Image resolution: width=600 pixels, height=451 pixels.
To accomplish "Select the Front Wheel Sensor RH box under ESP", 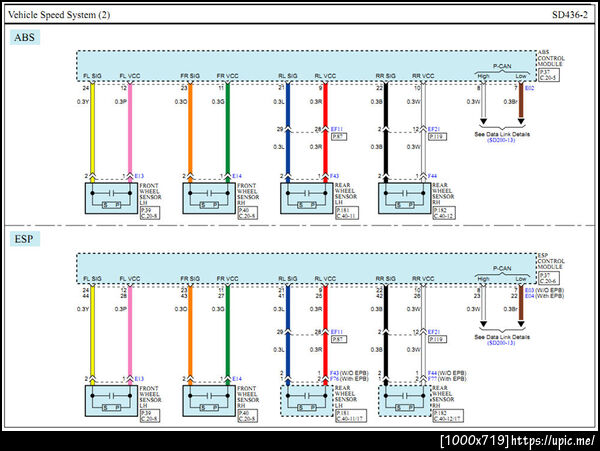I will [x=209, y=401].
